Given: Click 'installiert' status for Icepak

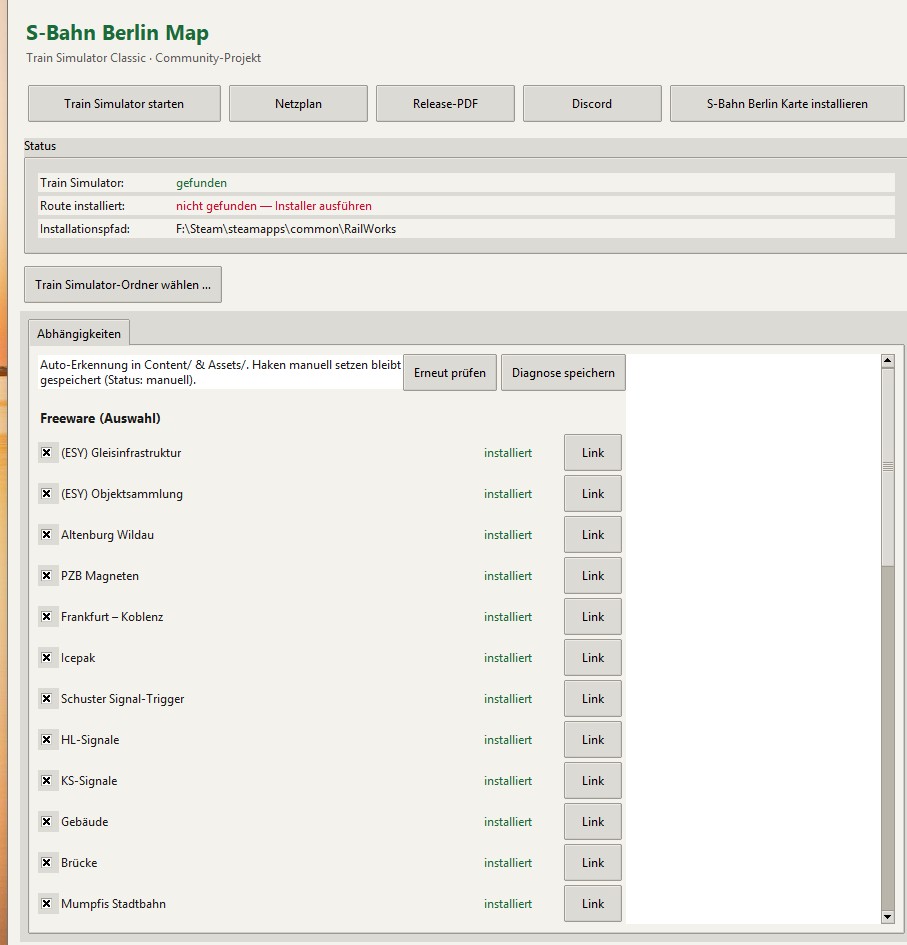Looking at the screenshot, I should coord(508,658).
